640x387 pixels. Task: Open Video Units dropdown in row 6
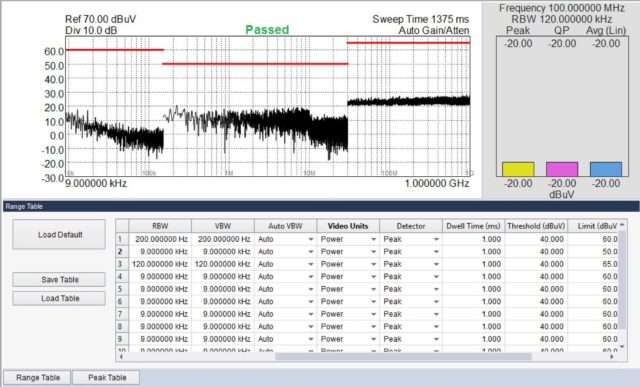pyautogui.click(x=373, y=302)
